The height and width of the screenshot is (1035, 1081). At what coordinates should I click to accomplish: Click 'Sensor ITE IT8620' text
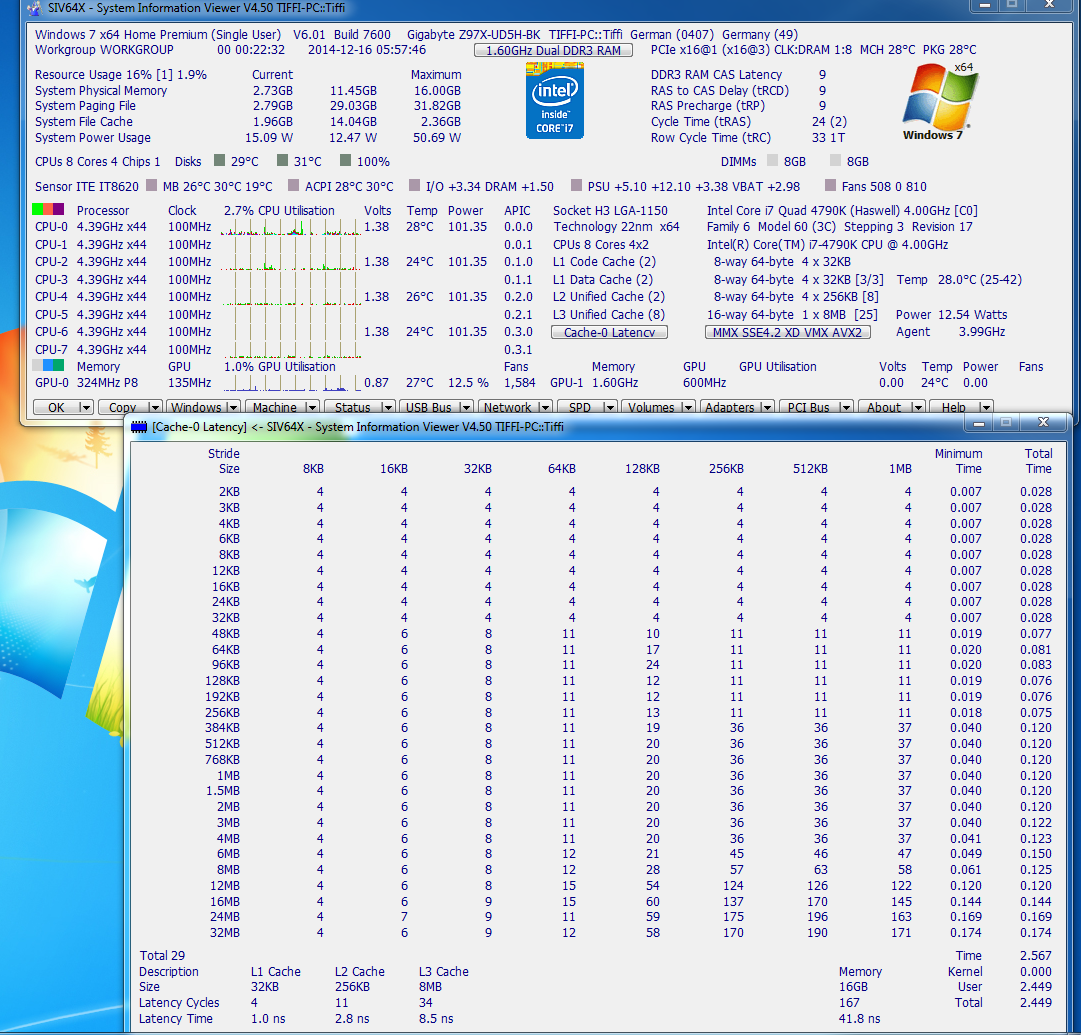click(87, 186)
